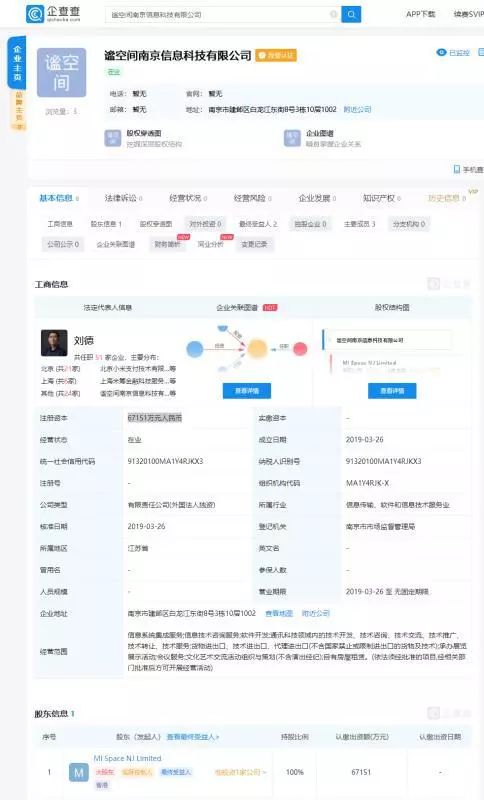
Task: Open the 股权穿透图 icon
Action: tap(113, 138)
